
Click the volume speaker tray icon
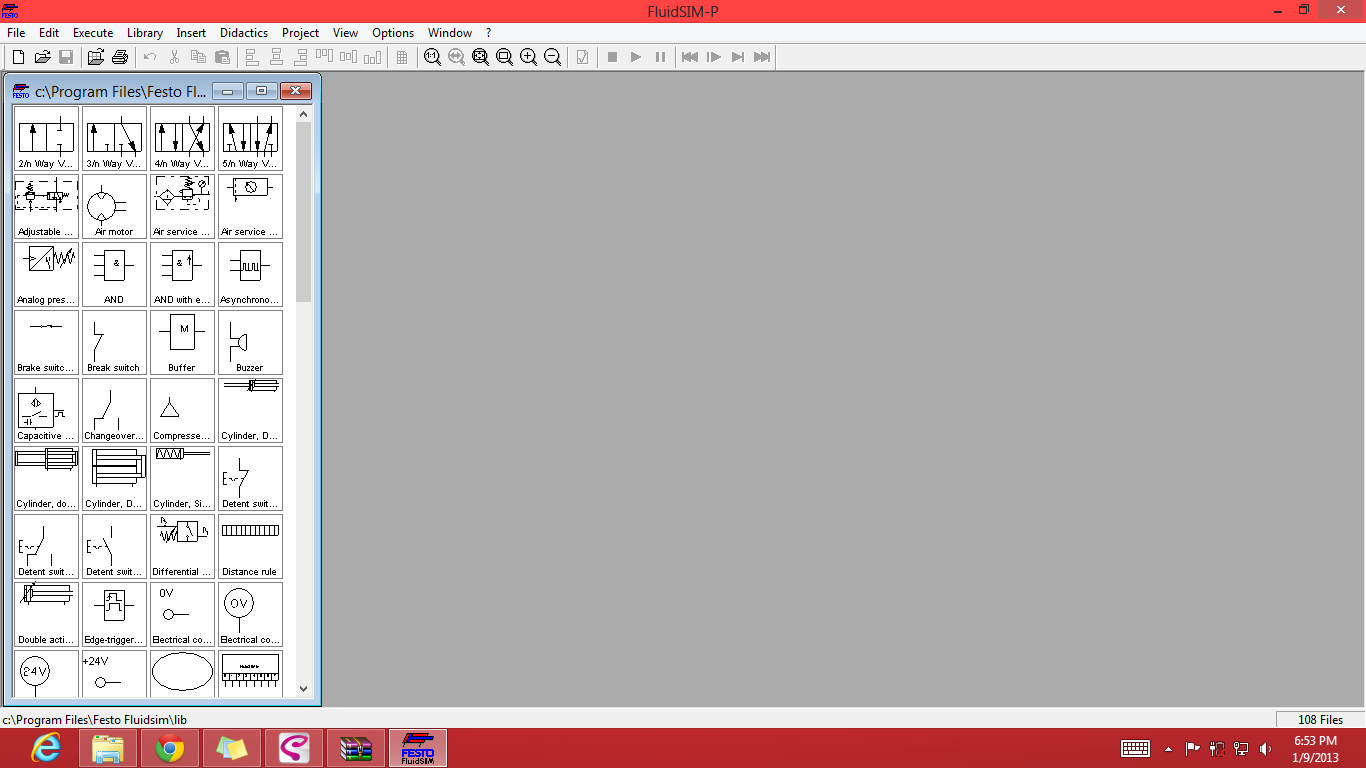[1266, 748]
